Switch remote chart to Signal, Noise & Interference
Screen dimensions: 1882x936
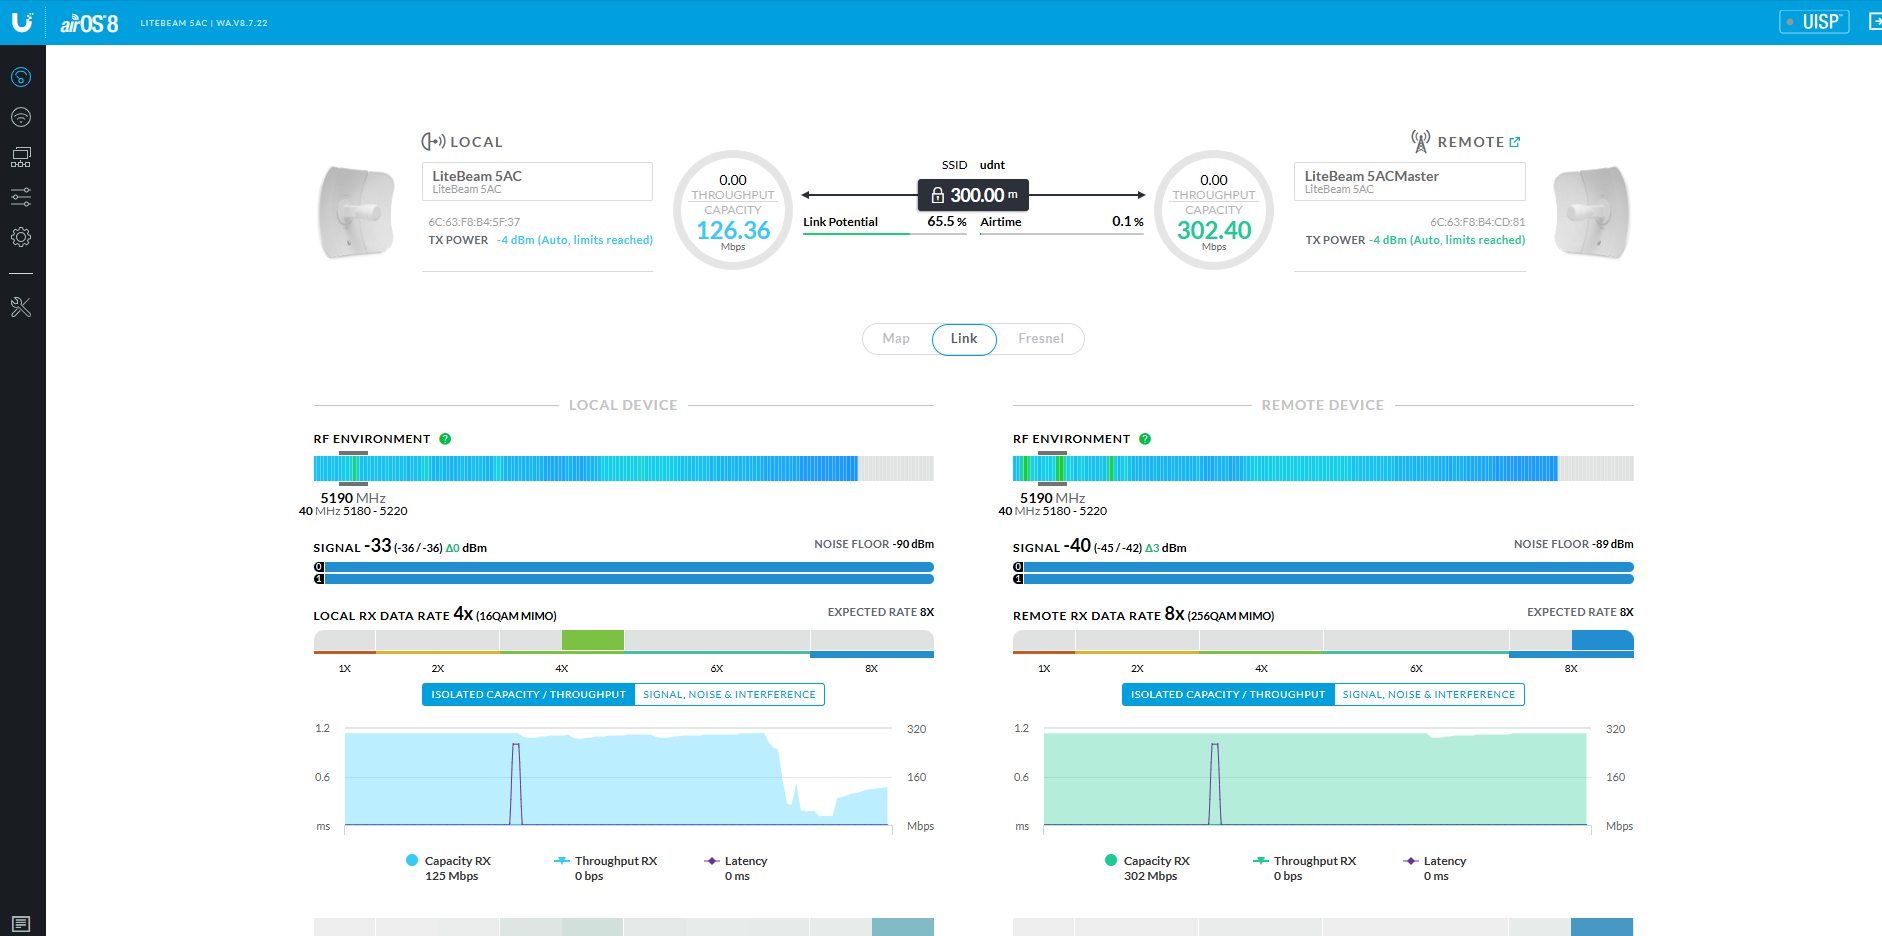pos(1428,694)
